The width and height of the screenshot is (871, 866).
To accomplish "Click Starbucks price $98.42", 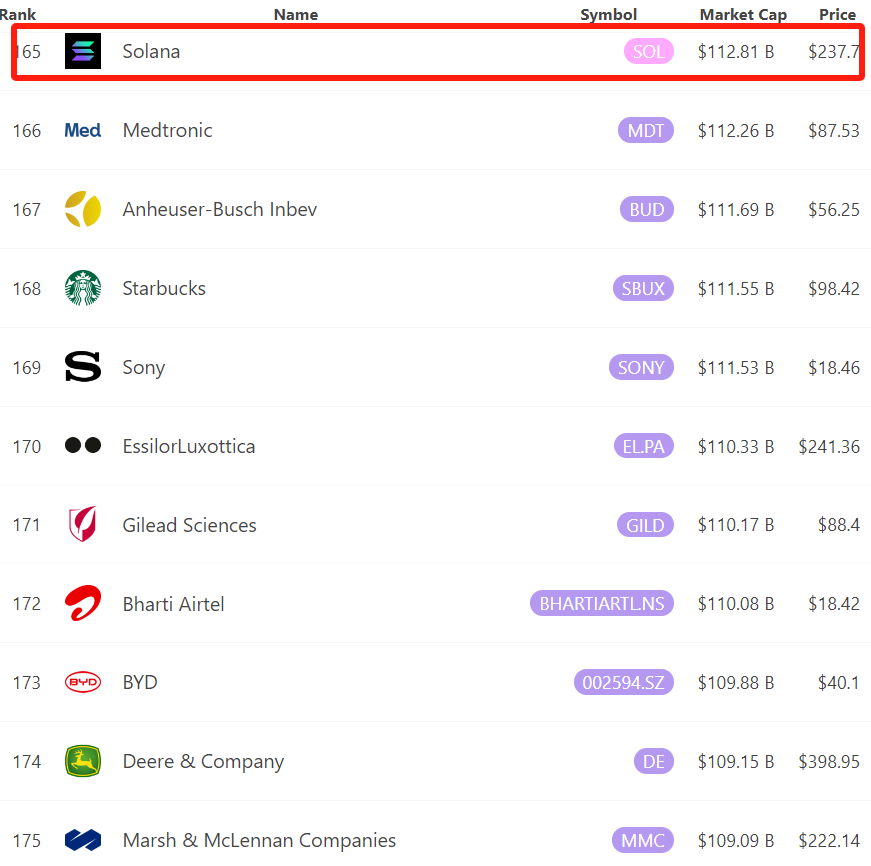I will [834, 288].
